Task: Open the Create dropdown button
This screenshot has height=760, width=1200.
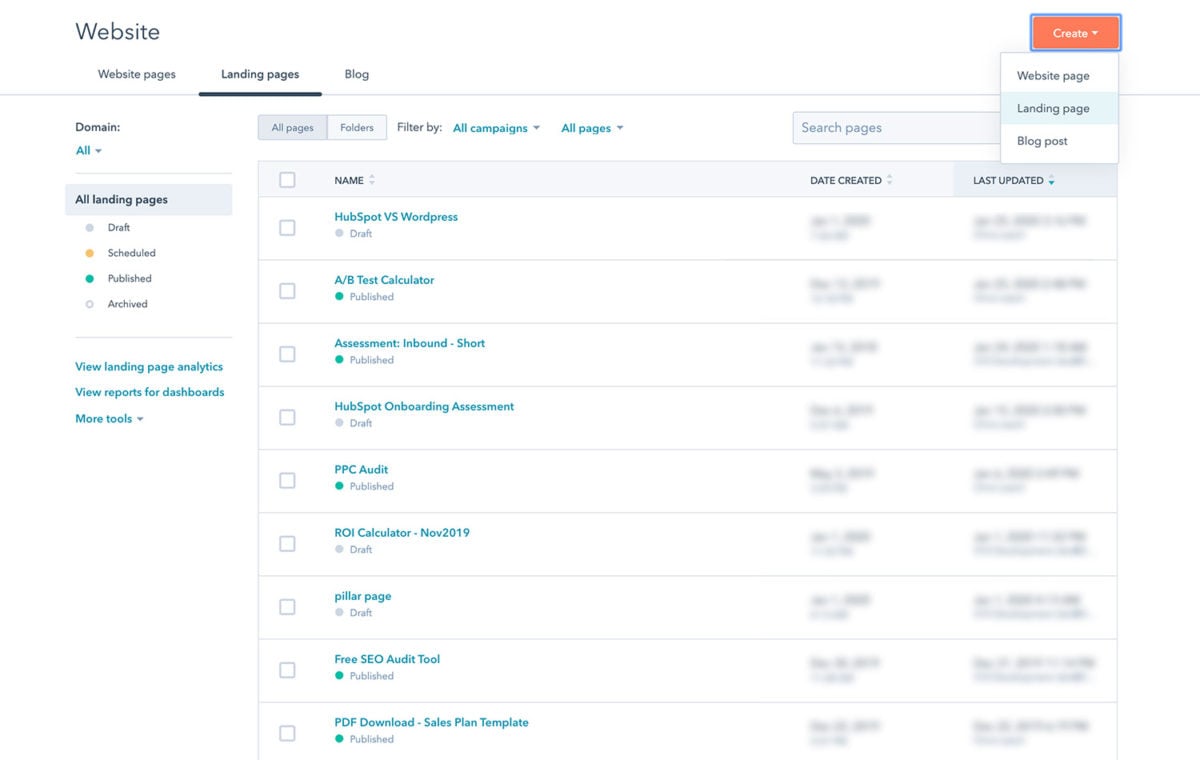Action: pyautogui.click(x=1075, y=33)
